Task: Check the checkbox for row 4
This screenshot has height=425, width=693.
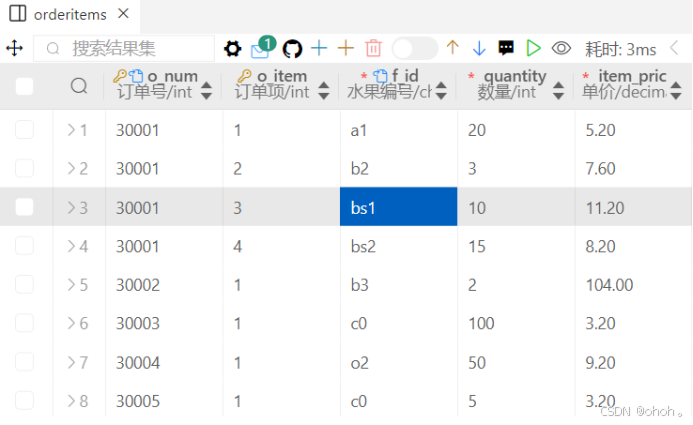Action: pyautogui.click(x=24, y=246)
